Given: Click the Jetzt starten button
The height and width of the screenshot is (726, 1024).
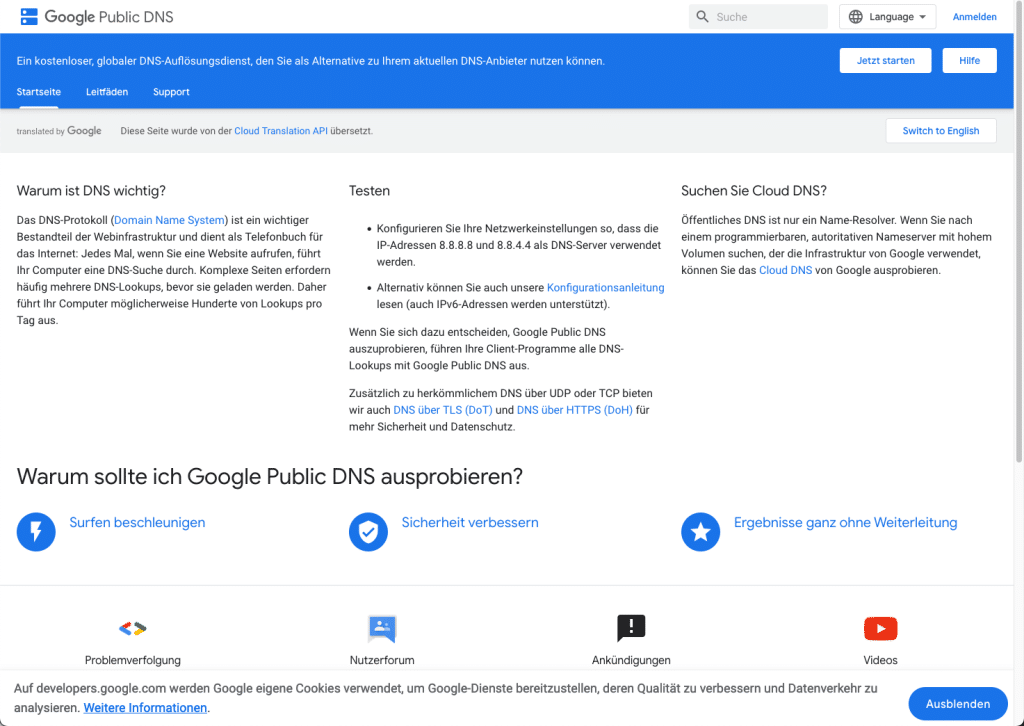Looking at the screenshot, I should (x=885, y=60).
